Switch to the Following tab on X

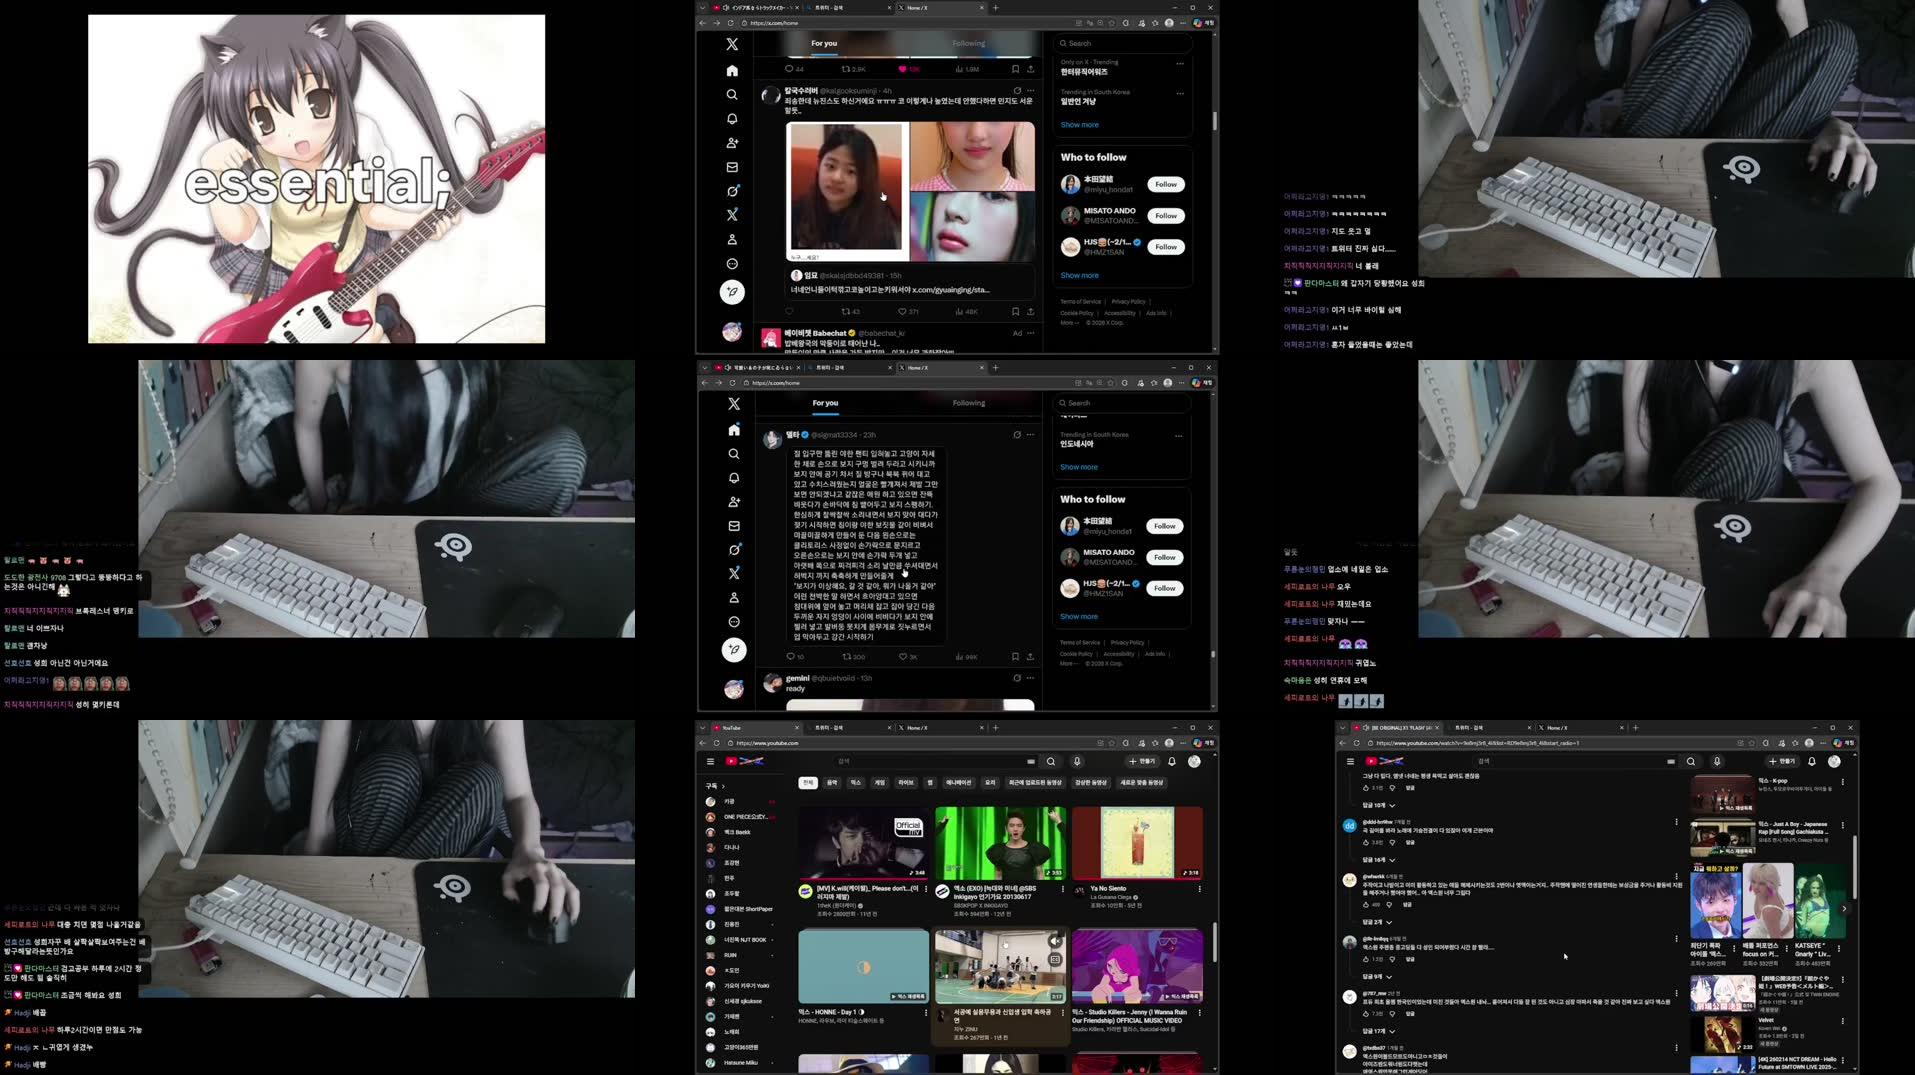[968, 43]
